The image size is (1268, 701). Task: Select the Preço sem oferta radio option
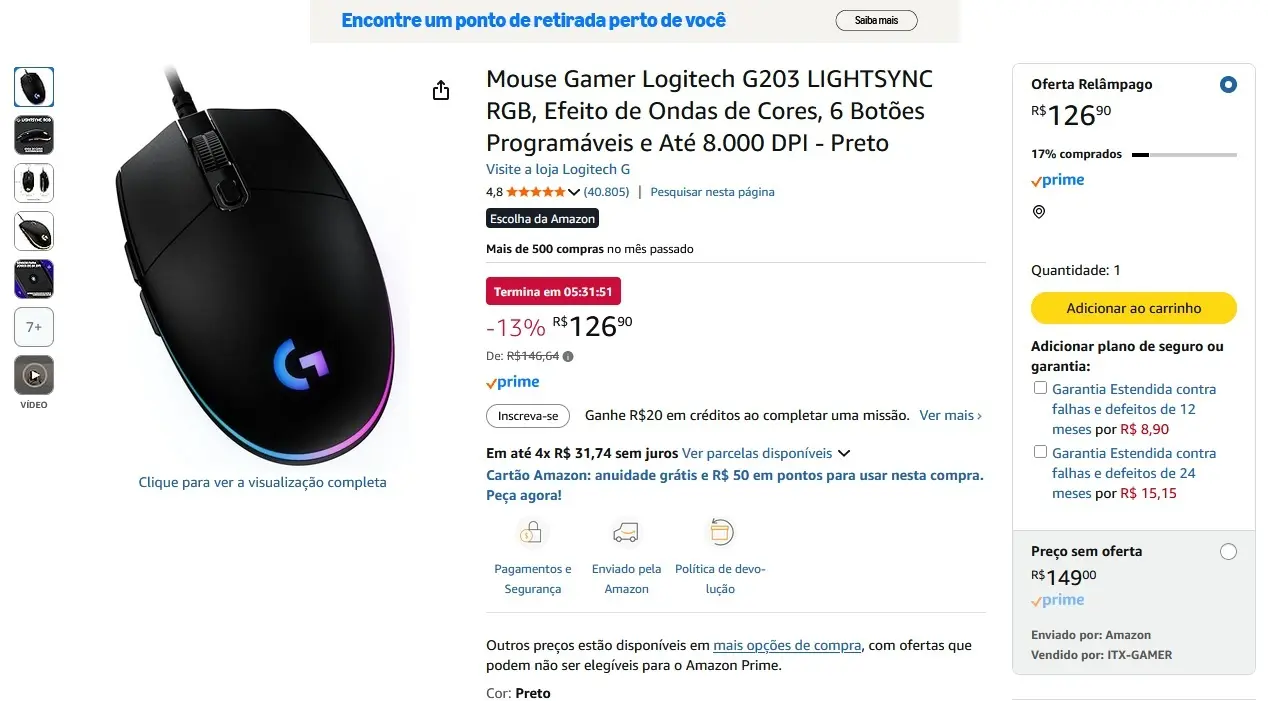[1228, 552]
